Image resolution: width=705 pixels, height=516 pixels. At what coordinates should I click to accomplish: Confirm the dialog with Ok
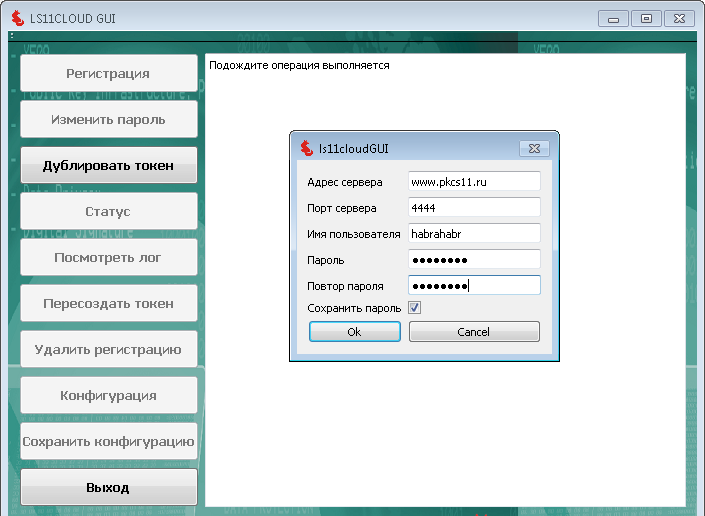tap(355, 332)
